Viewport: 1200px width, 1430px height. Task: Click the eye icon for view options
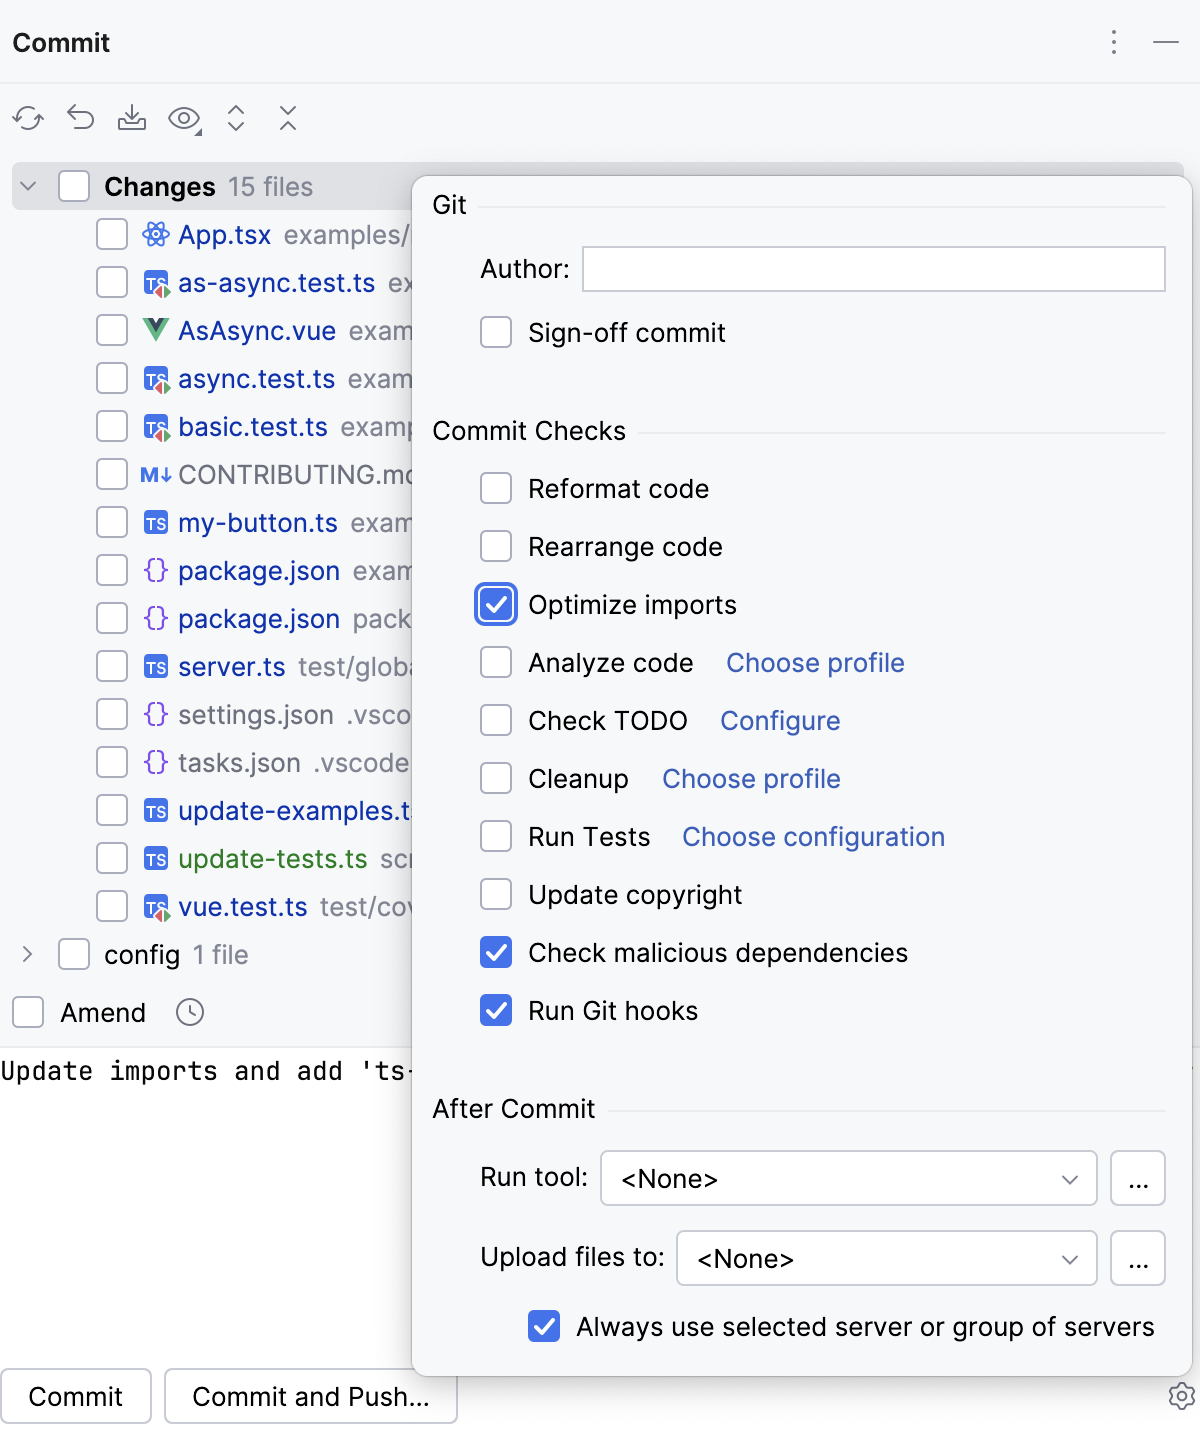[184, 118]
